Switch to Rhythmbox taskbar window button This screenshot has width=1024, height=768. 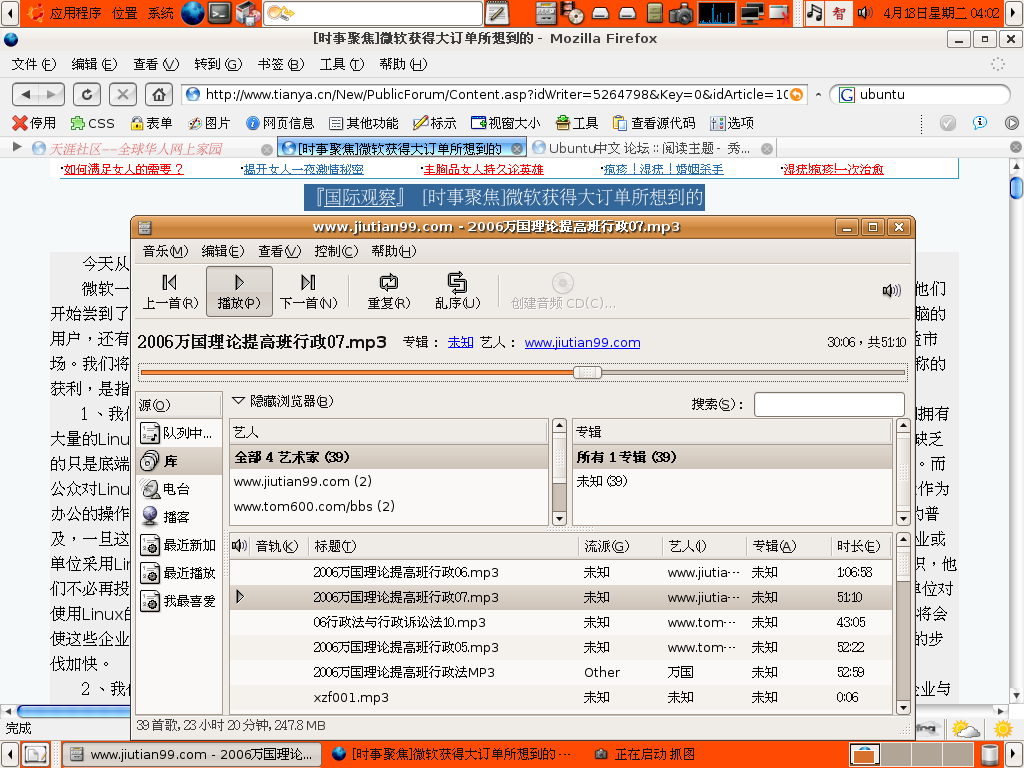pos(193,754)
